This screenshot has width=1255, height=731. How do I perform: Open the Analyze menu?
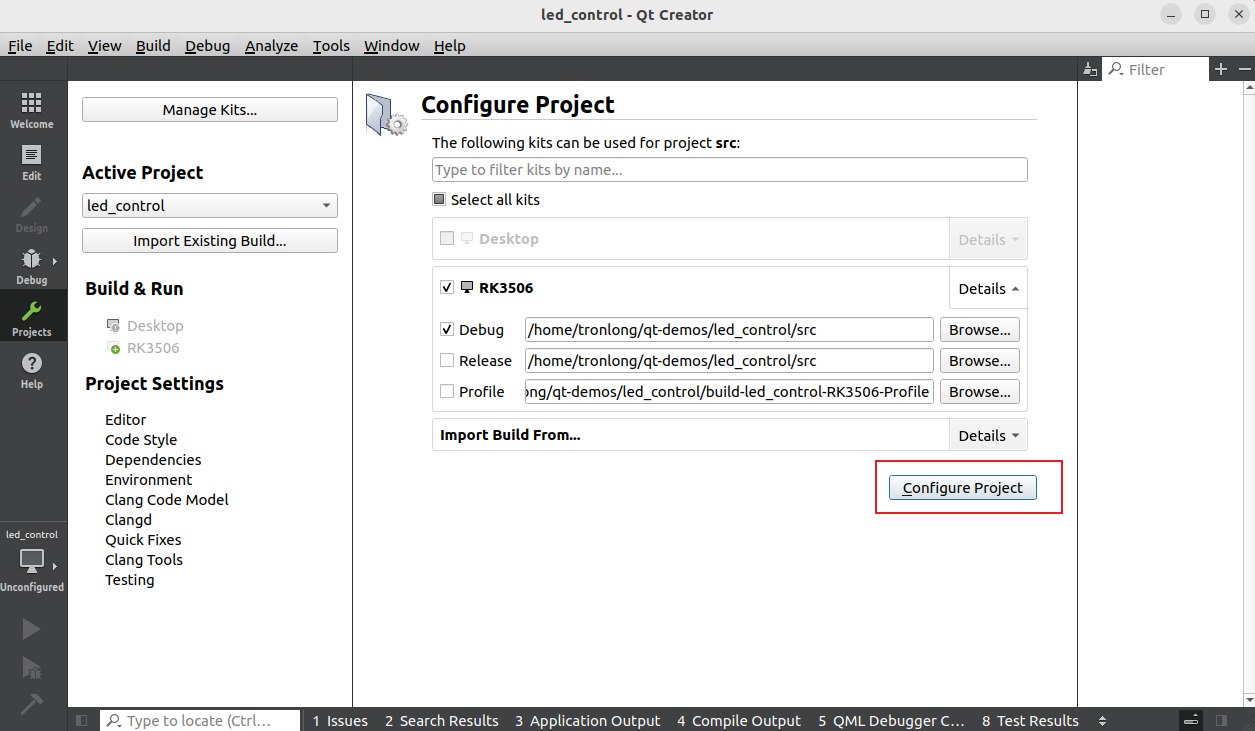271,45
